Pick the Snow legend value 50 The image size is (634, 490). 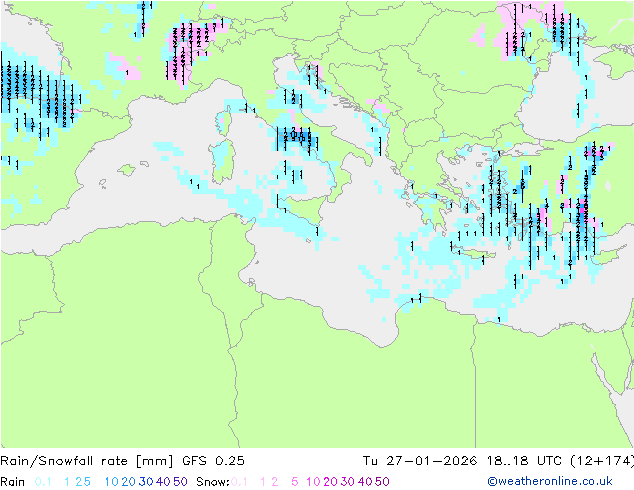382,482
